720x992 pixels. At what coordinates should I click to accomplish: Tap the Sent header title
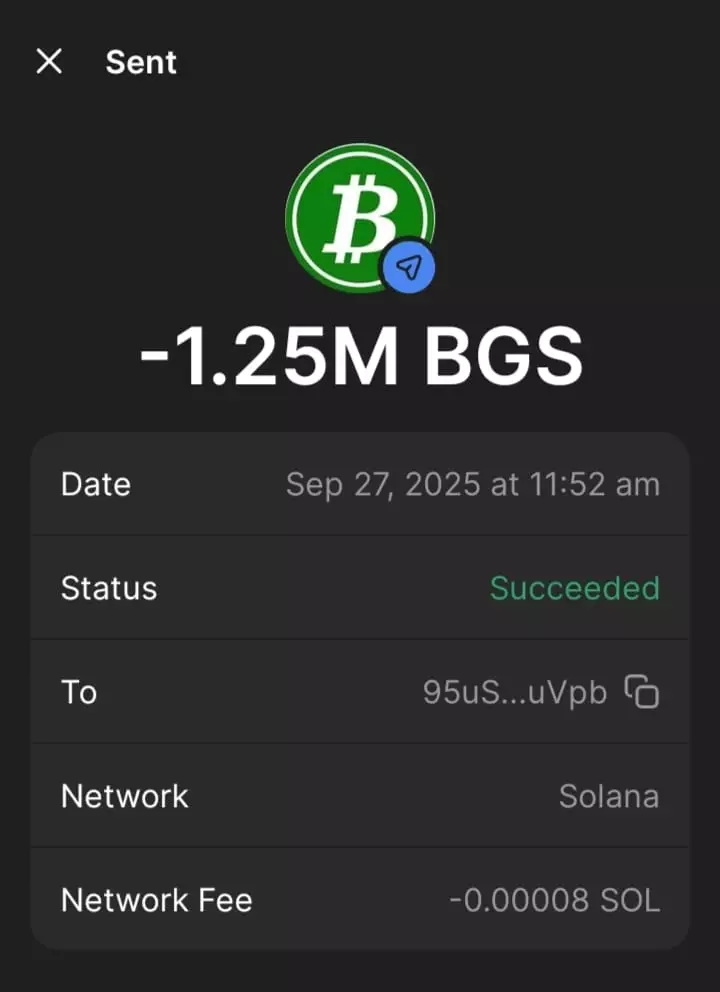click(x=141, y=62)
